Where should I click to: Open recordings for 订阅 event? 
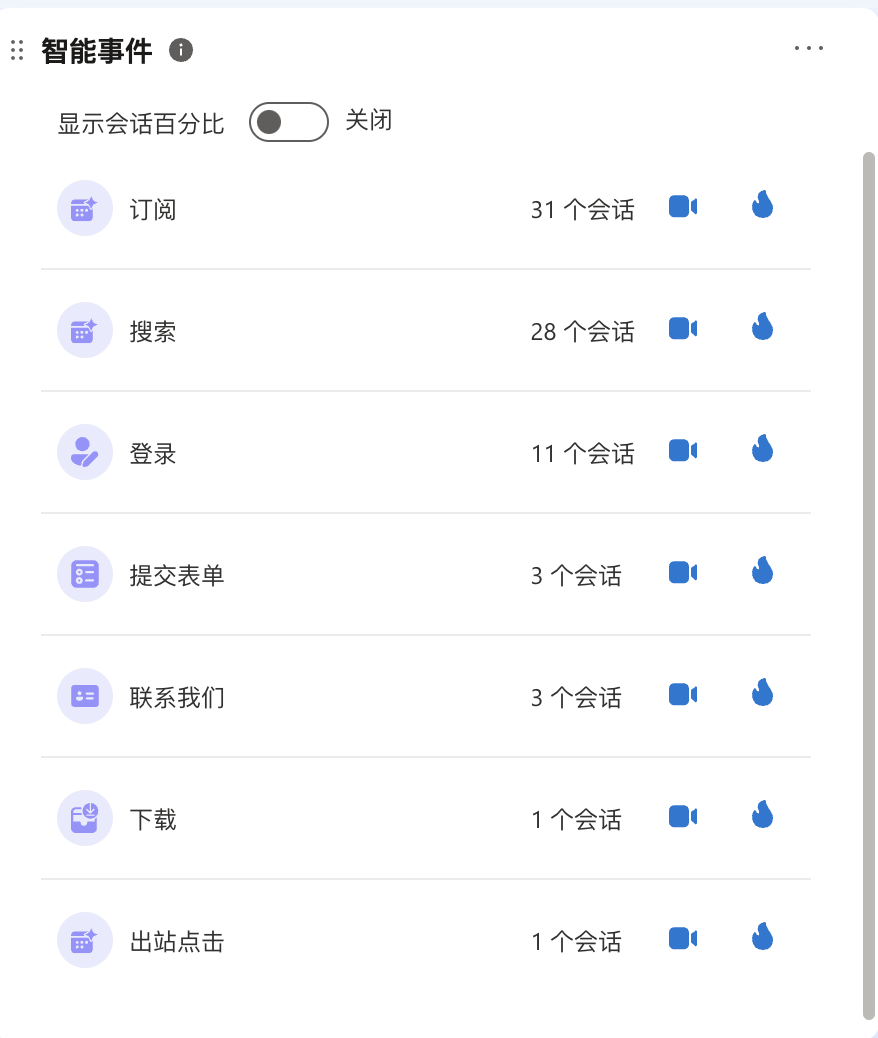(x=683, y=207)
